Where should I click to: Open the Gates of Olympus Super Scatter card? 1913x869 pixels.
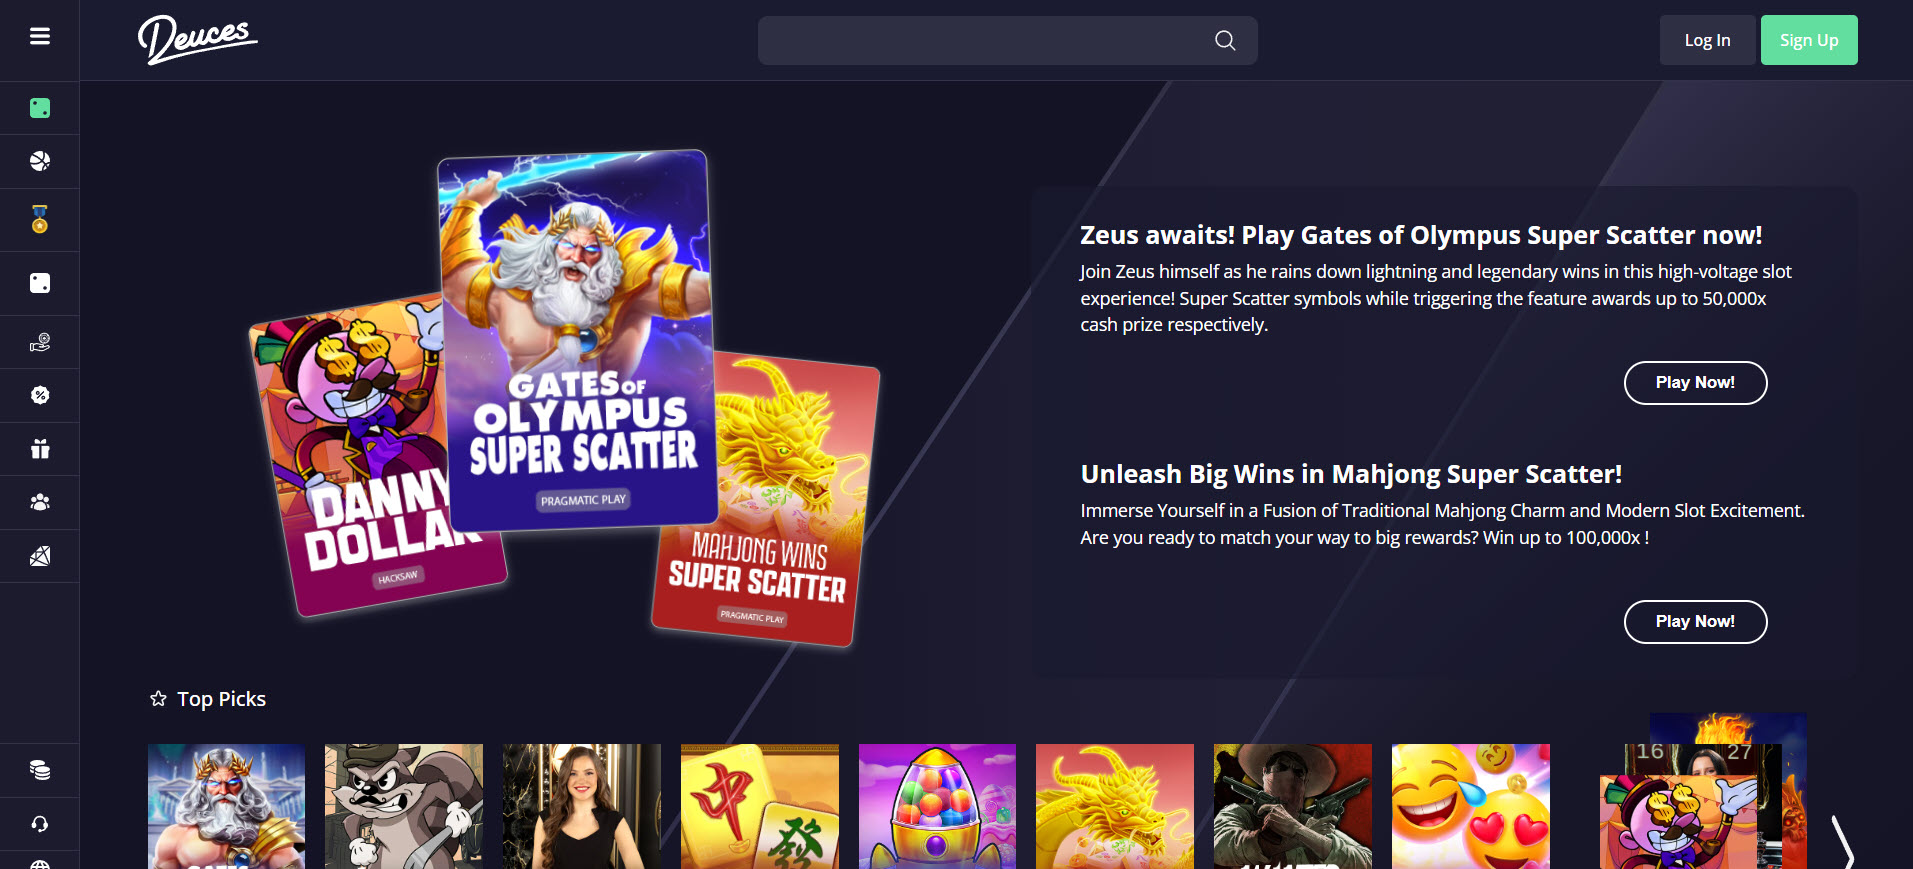point(577,340)
